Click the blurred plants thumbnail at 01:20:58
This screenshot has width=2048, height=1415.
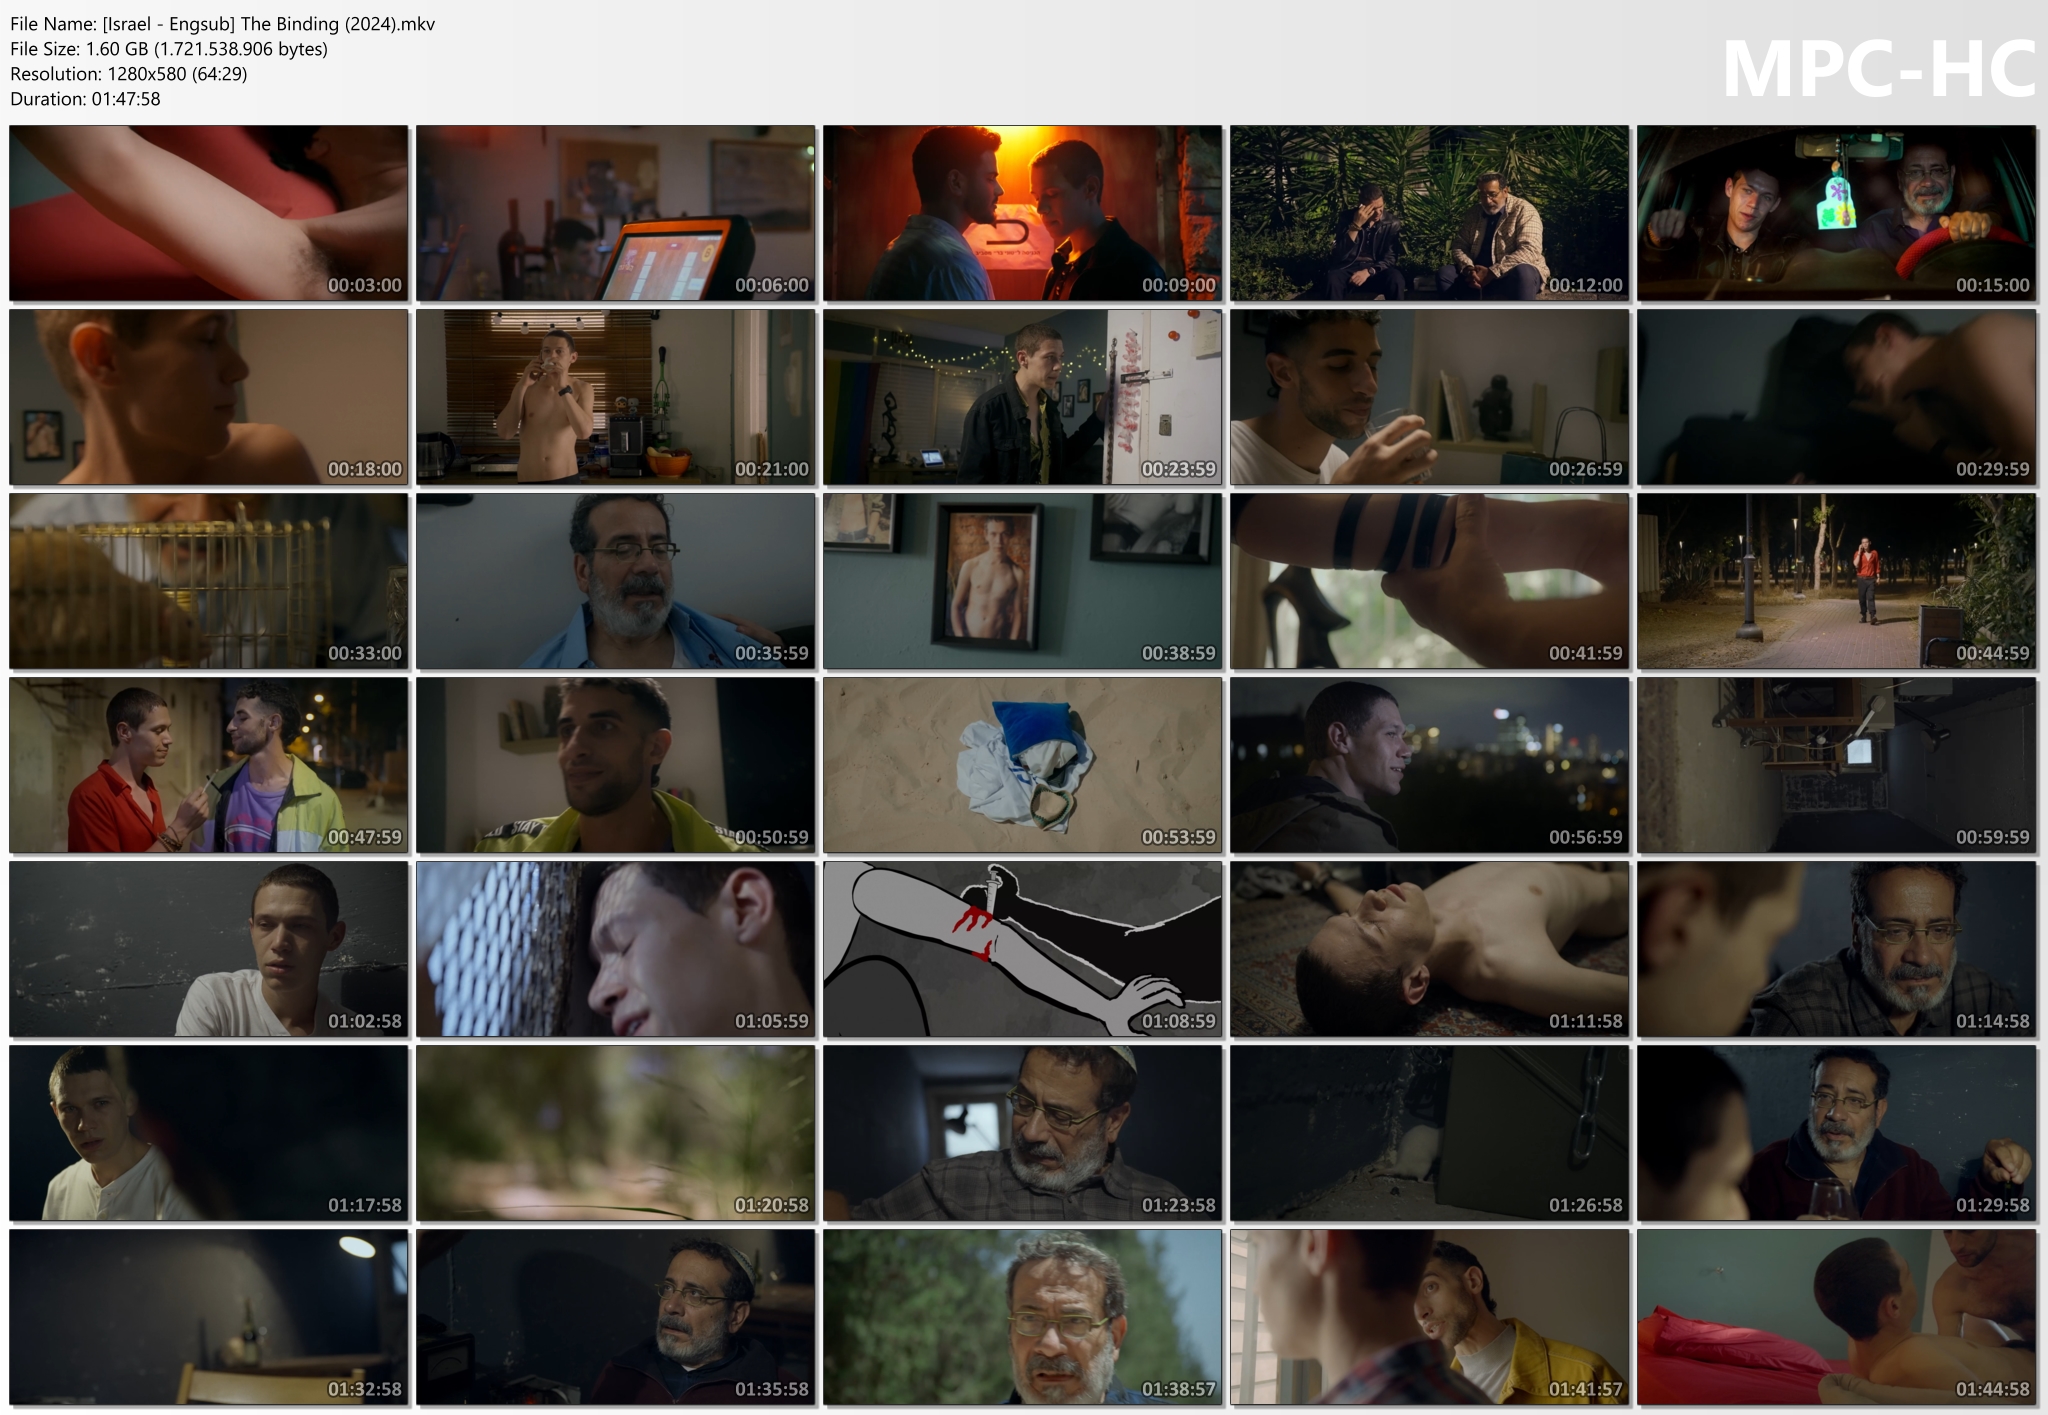point(616,1133)
